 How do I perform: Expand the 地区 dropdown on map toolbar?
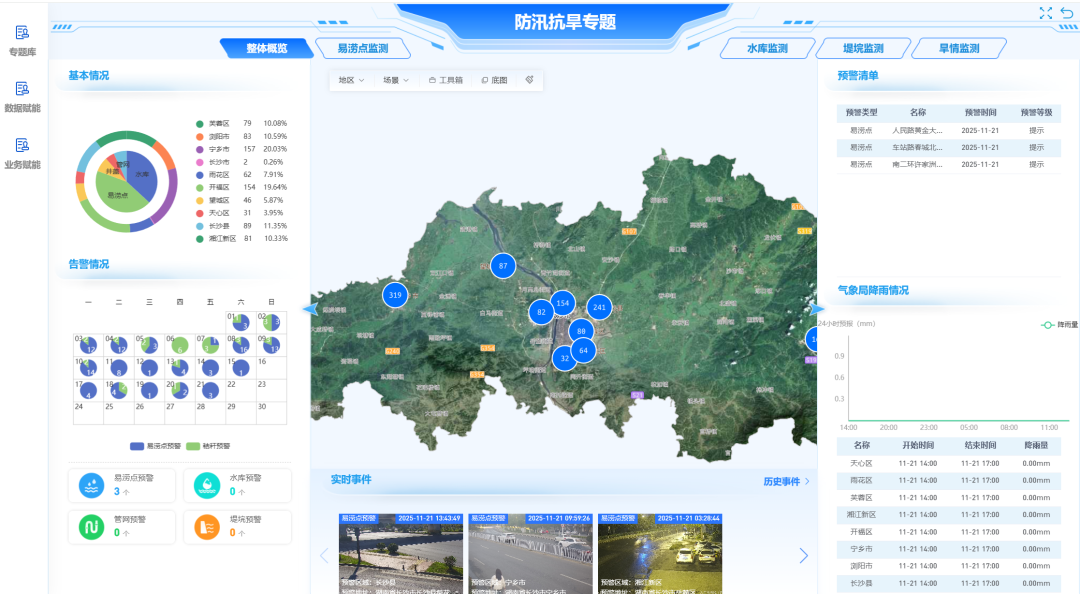pos(351,80)
